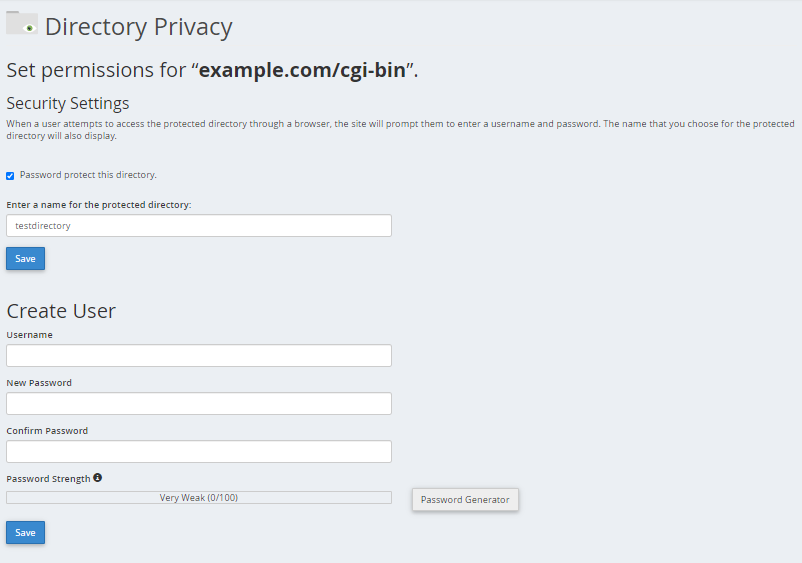The height and width of the screenshot is (563, 802).
Task: Select the Username input field
Action: coord(199,355)
